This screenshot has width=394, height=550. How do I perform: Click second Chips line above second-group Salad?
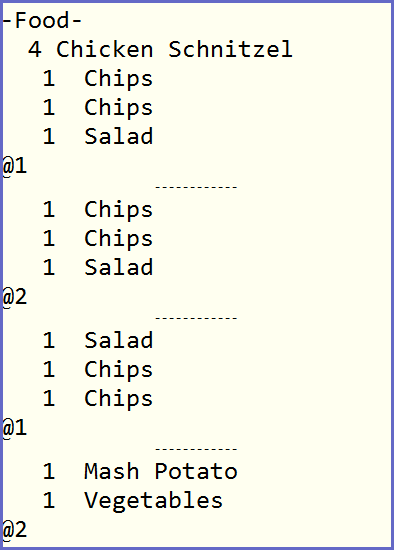click(x=98, y=239)
